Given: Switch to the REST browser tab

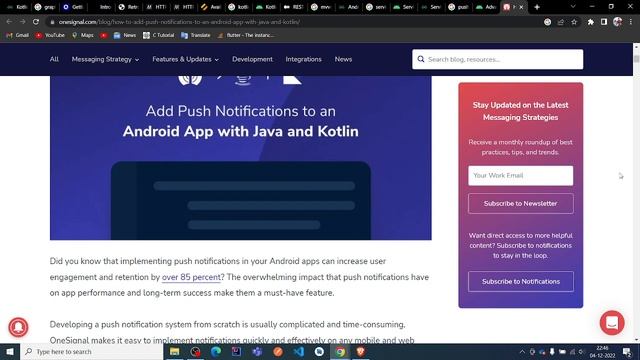Looking at the screenshot, I should [294, 7].
